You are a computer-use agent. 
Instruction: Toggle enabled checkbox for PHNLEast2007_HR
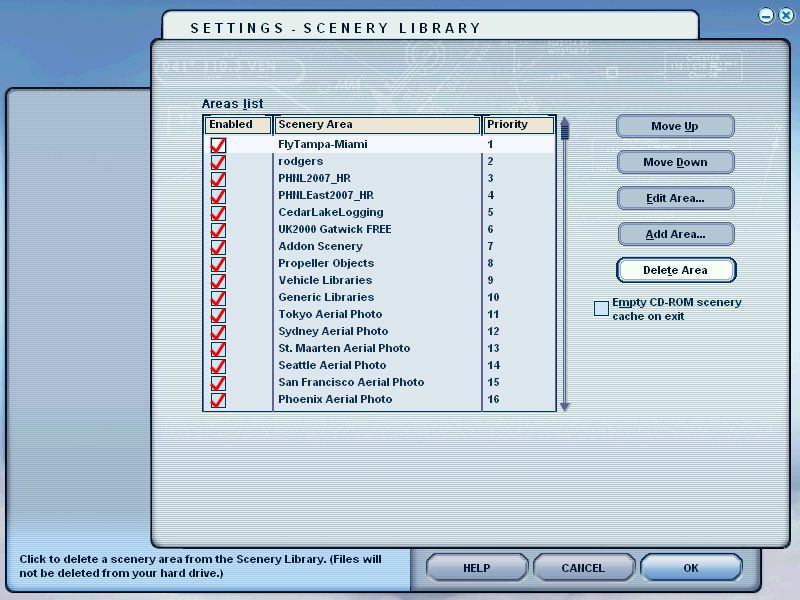click(x=218, y=196)
